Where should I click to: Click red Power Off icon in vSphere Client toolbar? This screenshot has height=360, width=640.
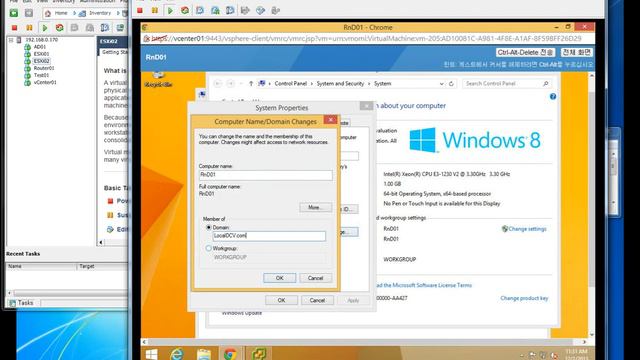tap(14, 28)
